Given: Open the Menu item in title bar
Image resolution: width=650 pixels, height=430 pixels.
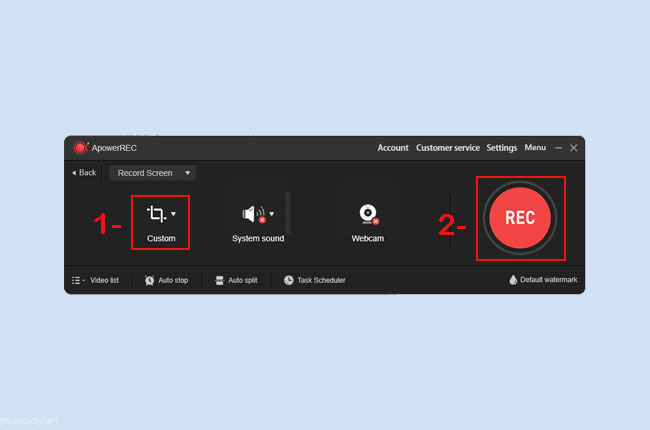Looking at the screenshot, I should point(535,148).
